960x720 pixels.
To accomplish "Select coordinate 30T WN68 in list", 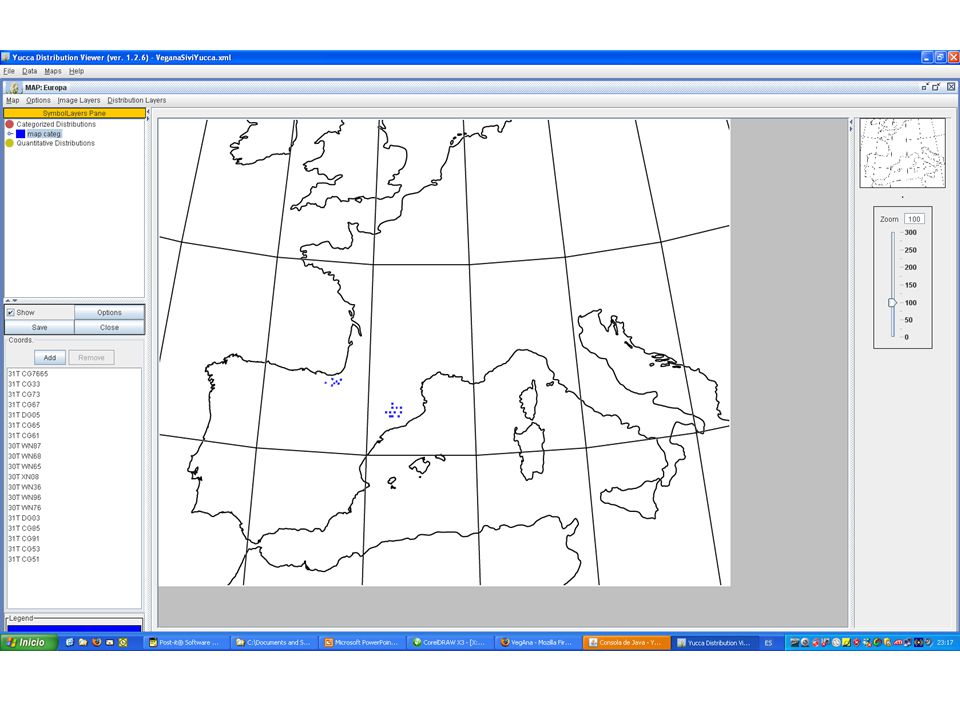I will tap(24, 456).
